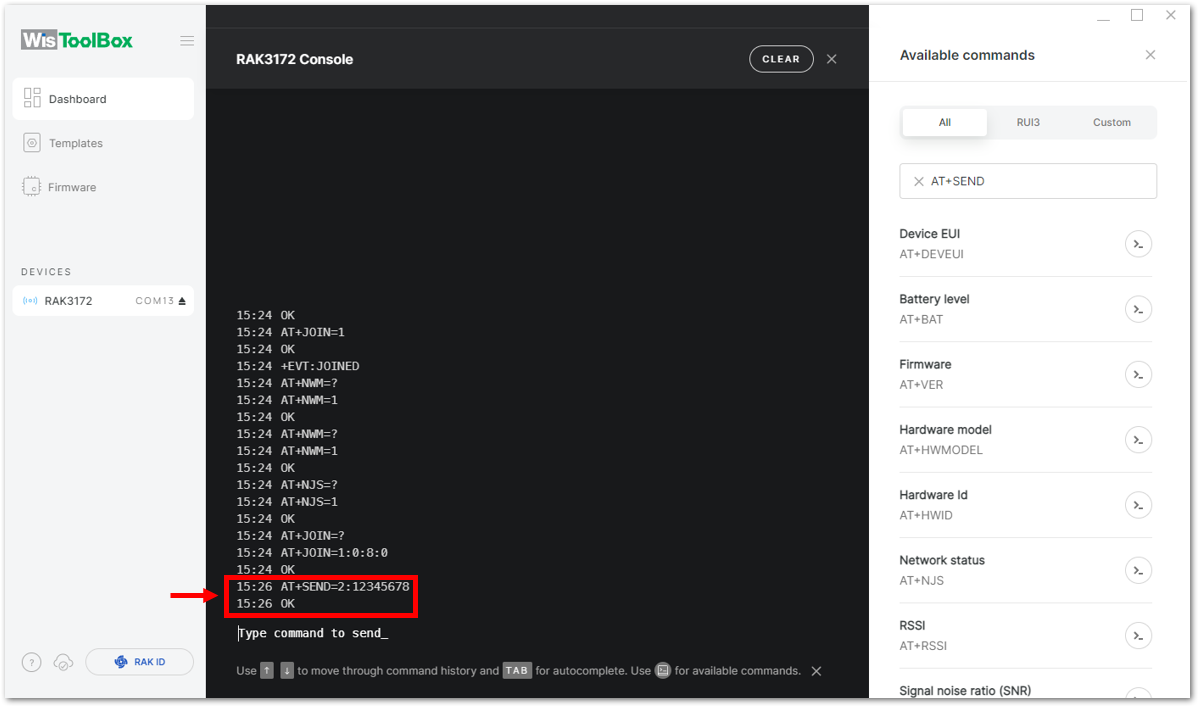Switch to the All commands tab
This screenshot has height=707, width=1199.
coord(944,122)
